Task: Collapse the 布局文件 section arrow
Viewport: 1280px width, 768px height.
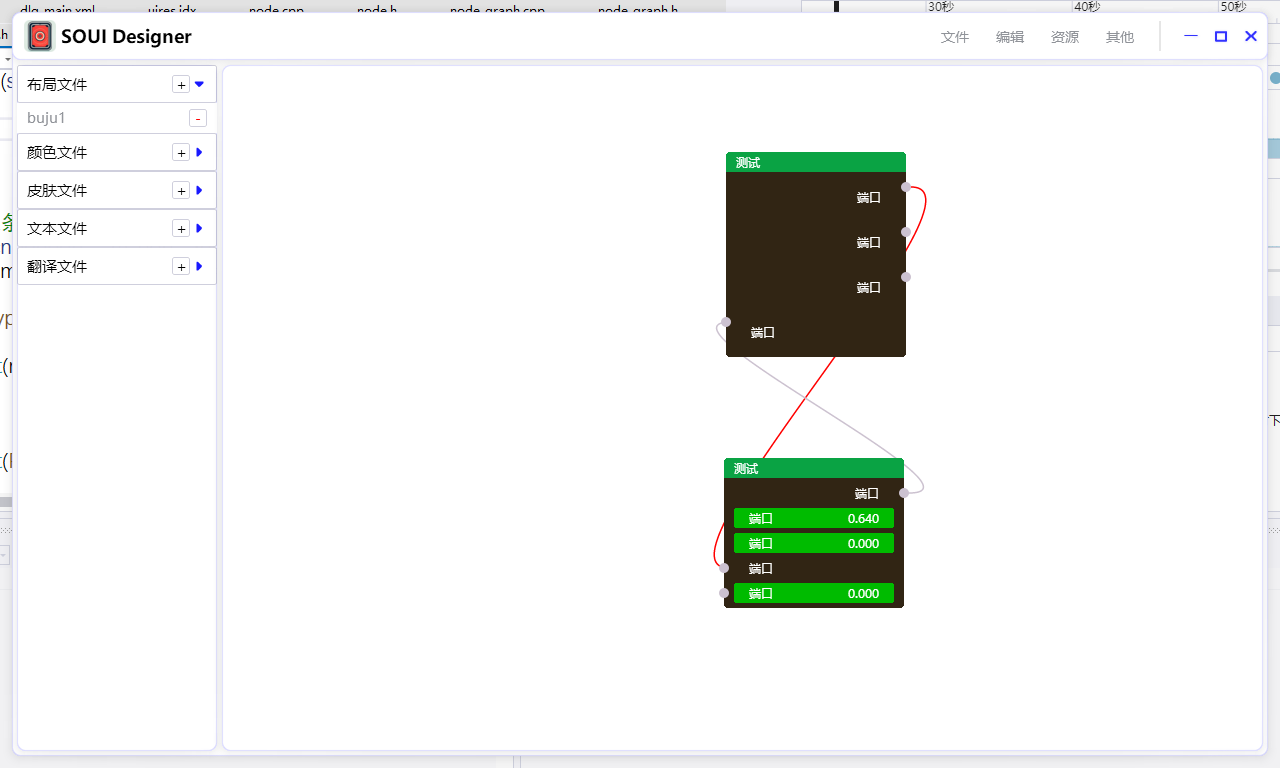Action: click(199, 85)
